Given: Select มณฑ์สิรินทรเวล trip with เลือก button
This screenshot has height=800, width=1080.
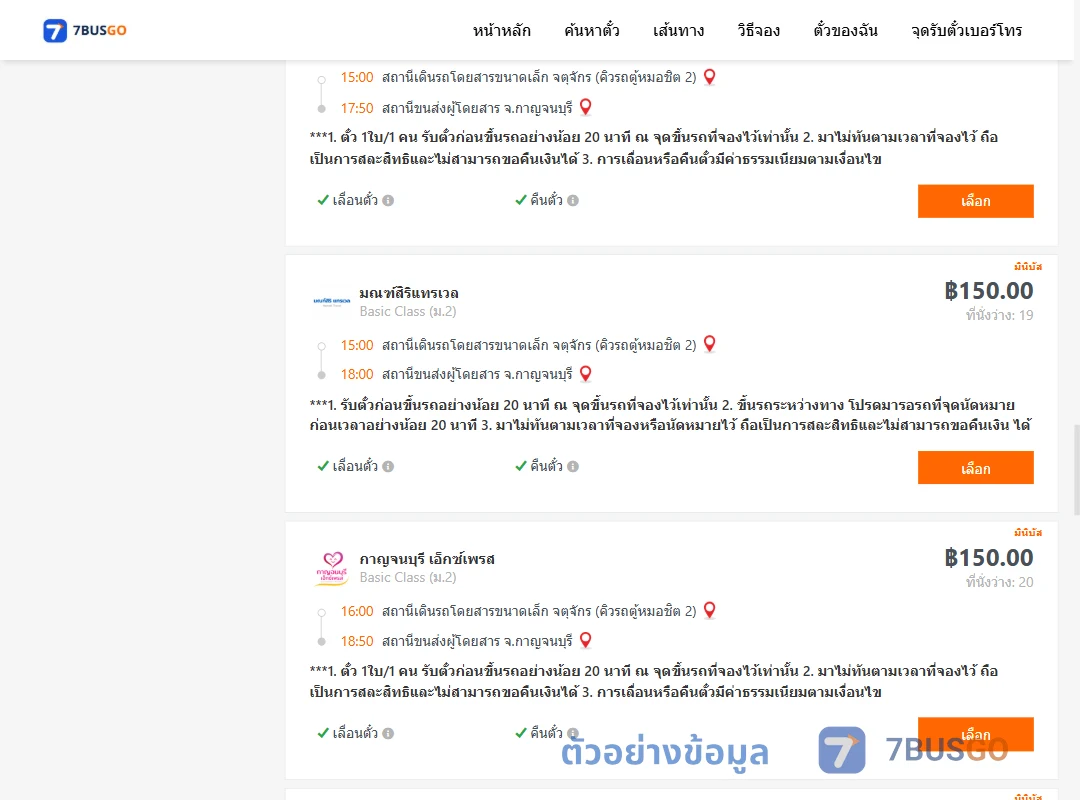Looking at the screenshot, I should click(975, 468).
